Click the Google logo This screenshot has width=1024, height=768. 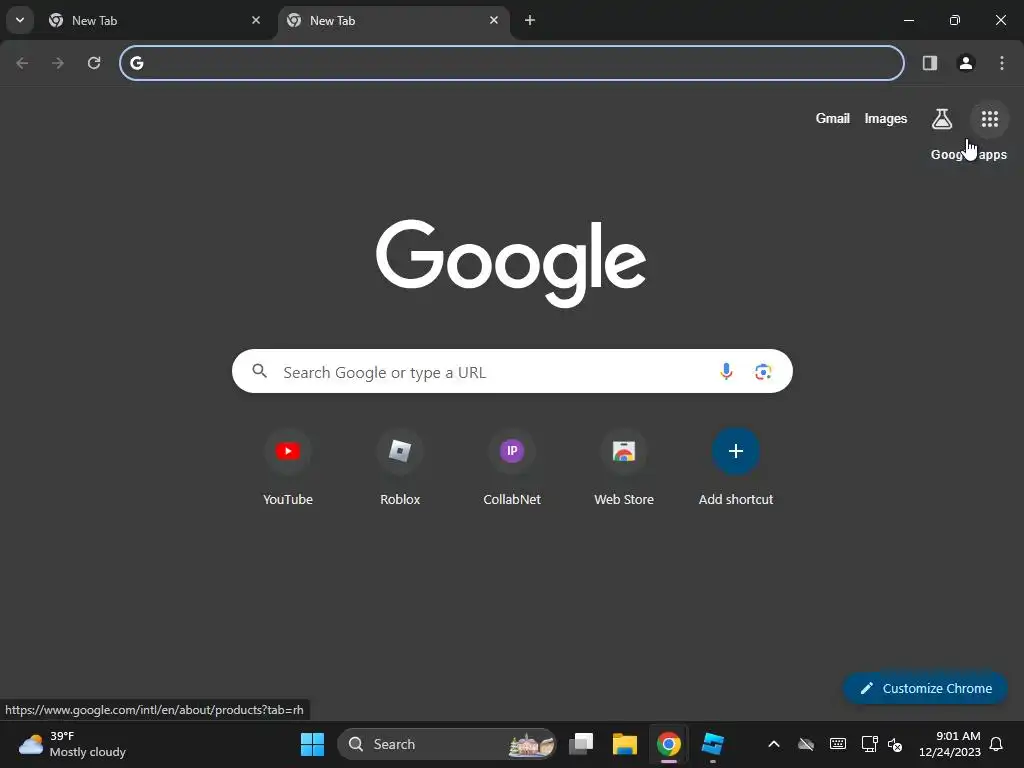point(511,263)
